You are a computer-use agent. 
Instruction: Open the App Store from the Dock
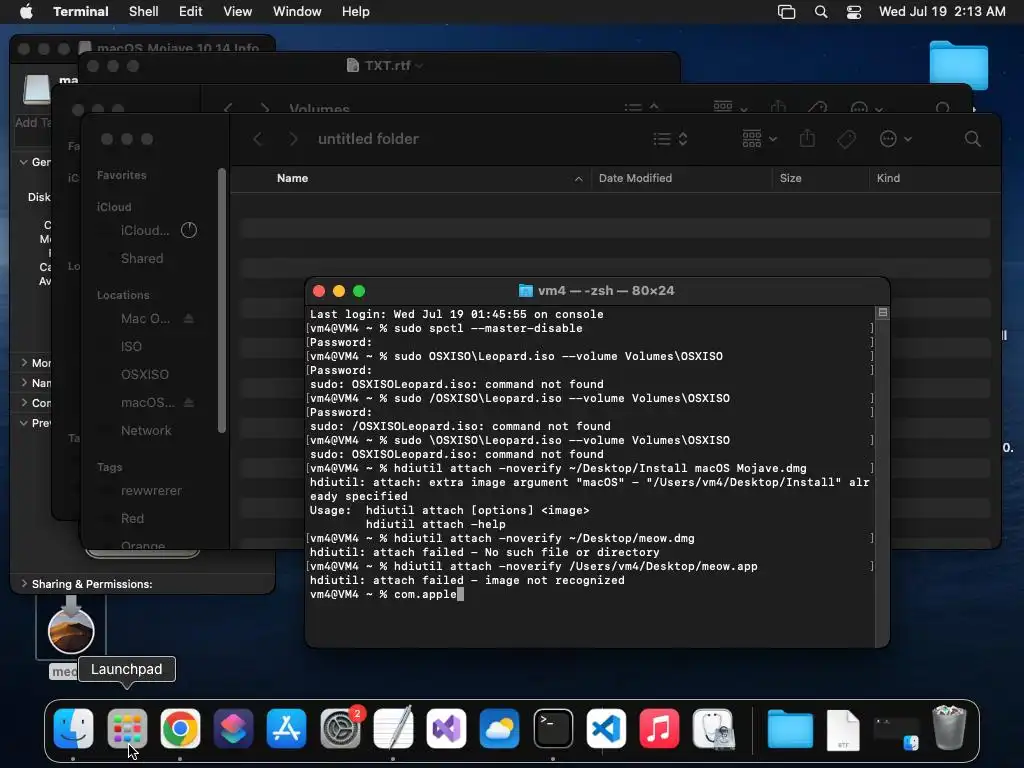point(286,728)
